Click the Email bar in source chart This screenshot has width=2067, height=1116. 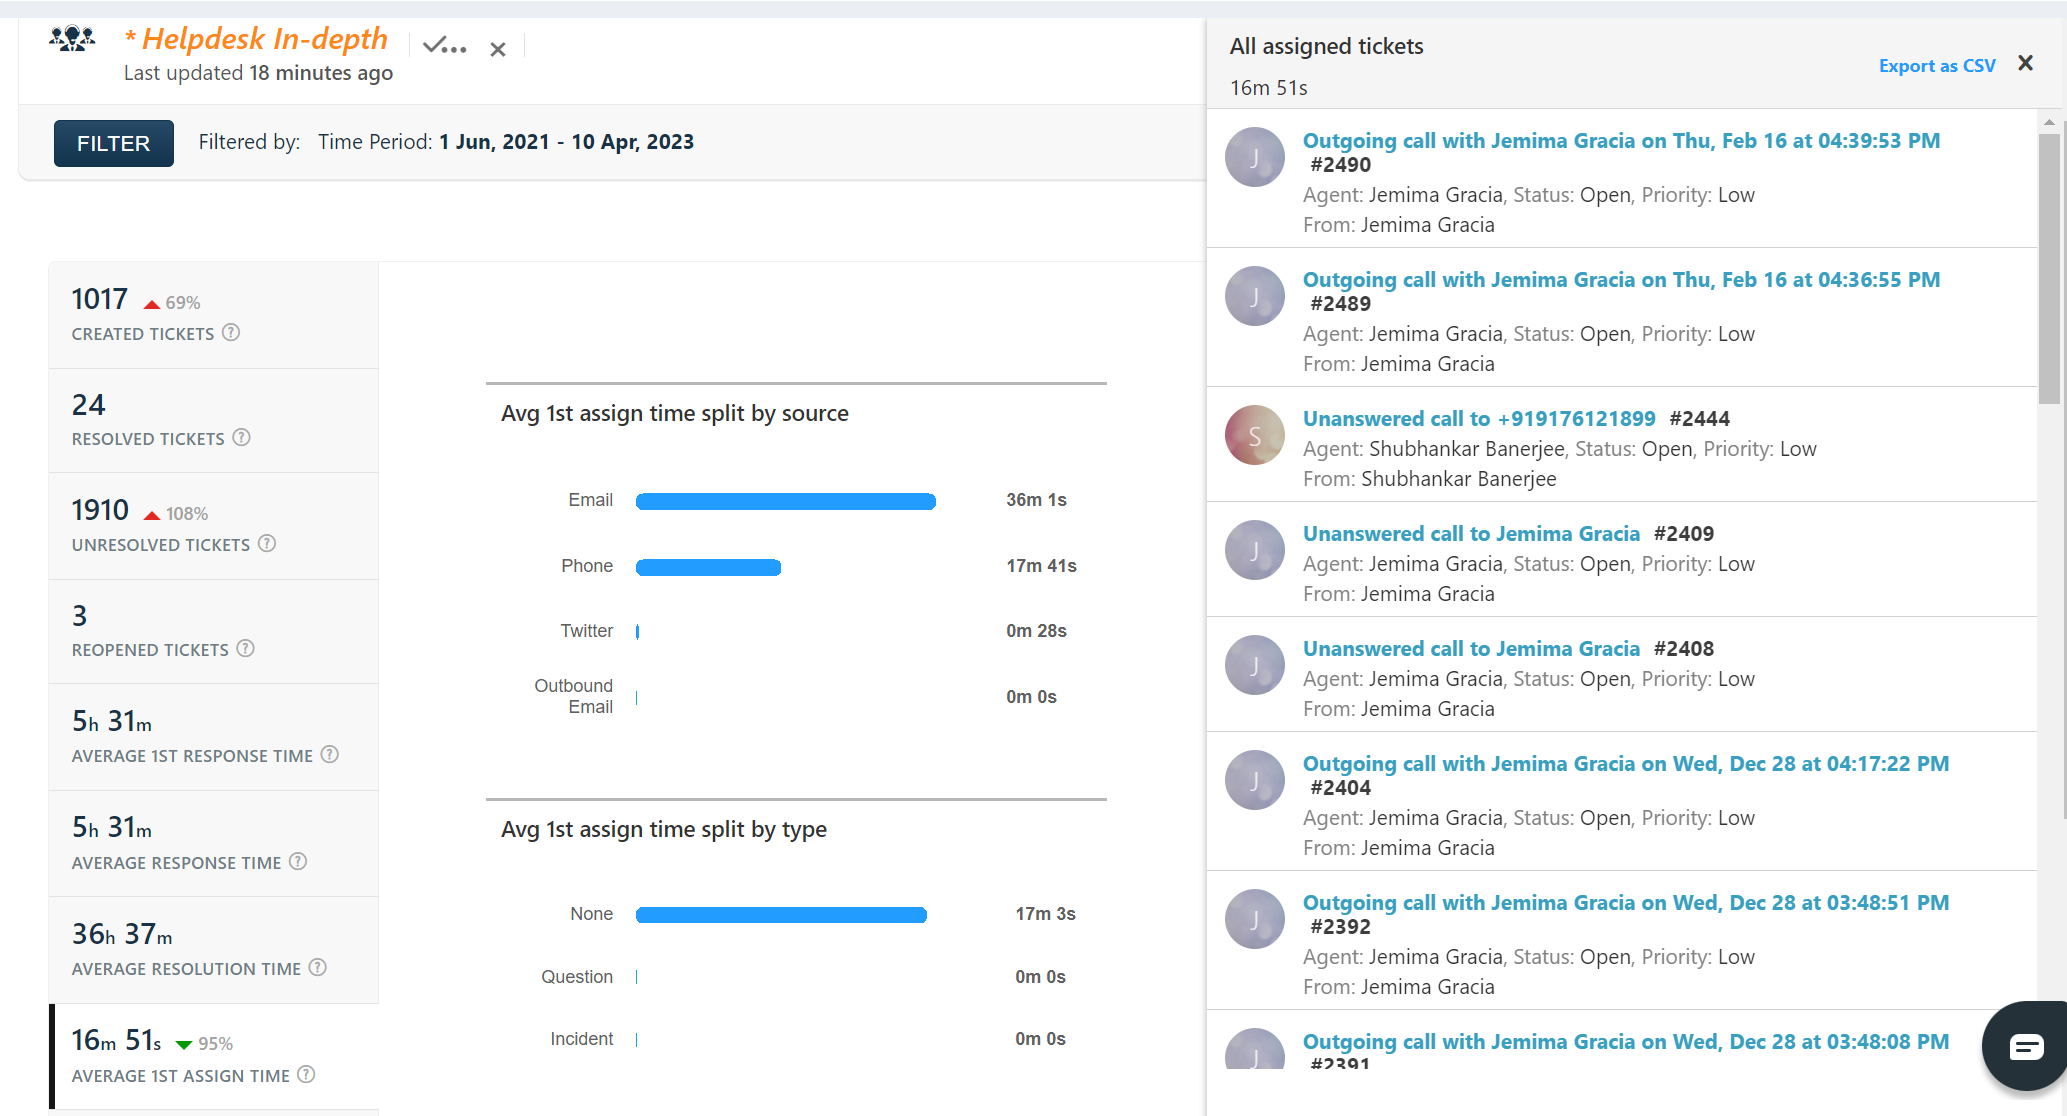tap(785, 501)
